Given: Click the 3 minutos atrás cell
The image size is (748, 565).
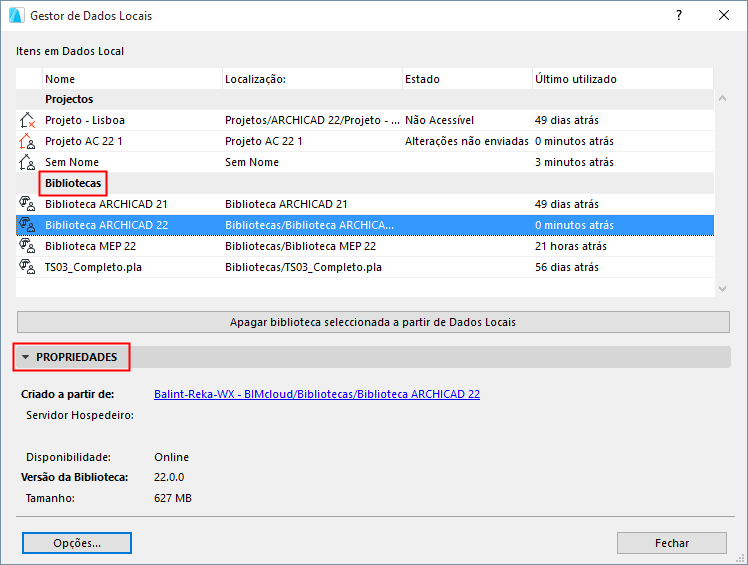Looking at the screenshot, I should click(574, 162).
